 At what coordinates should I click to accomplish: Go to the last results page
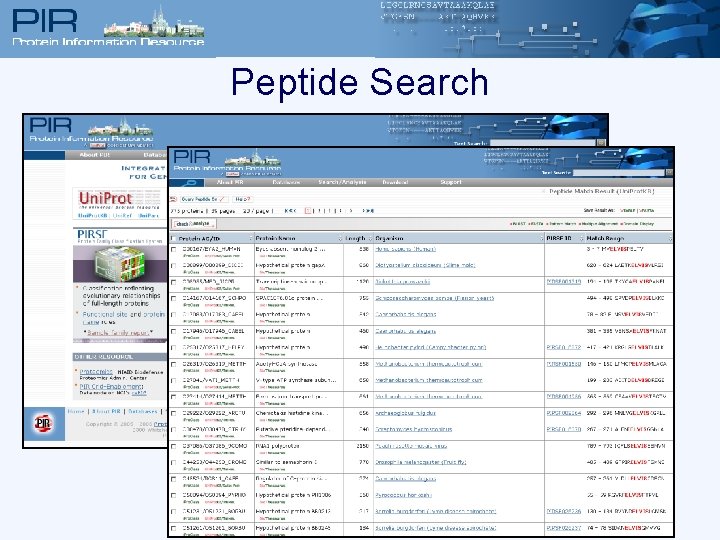[x=368, y=211]
